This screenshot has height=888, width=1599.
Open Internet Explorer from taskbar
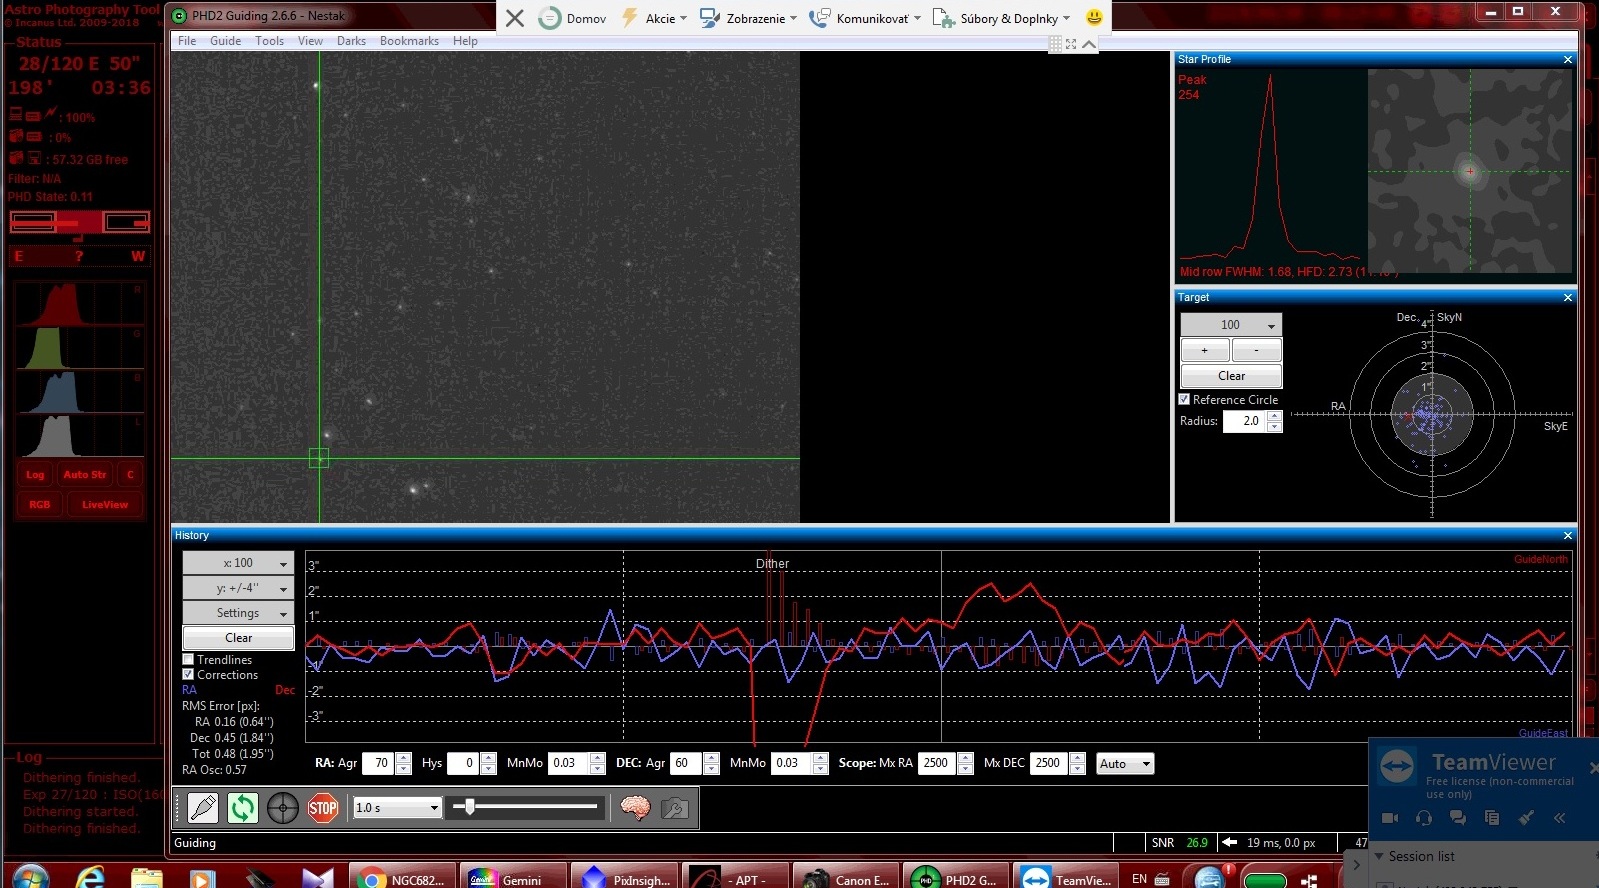[90, 878]
